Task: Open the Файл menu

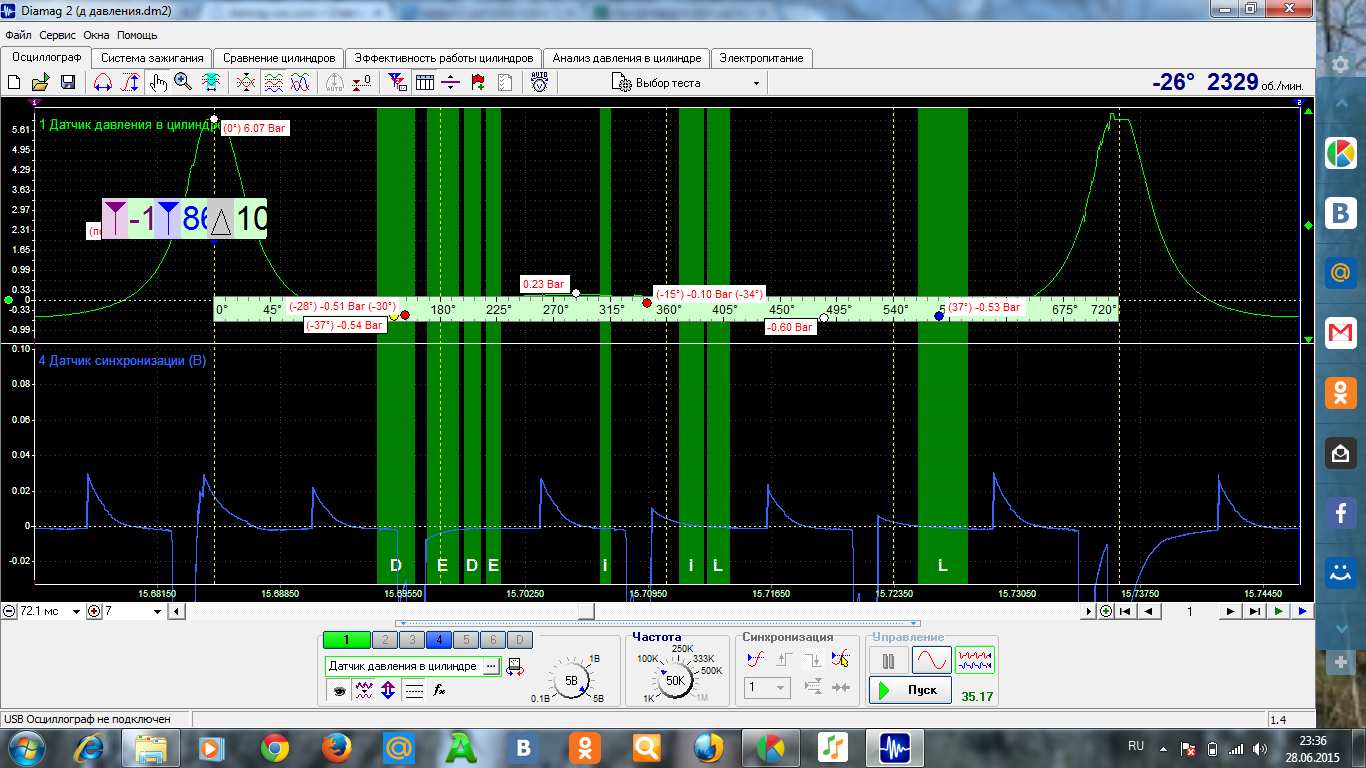Action: coord(18,35)
